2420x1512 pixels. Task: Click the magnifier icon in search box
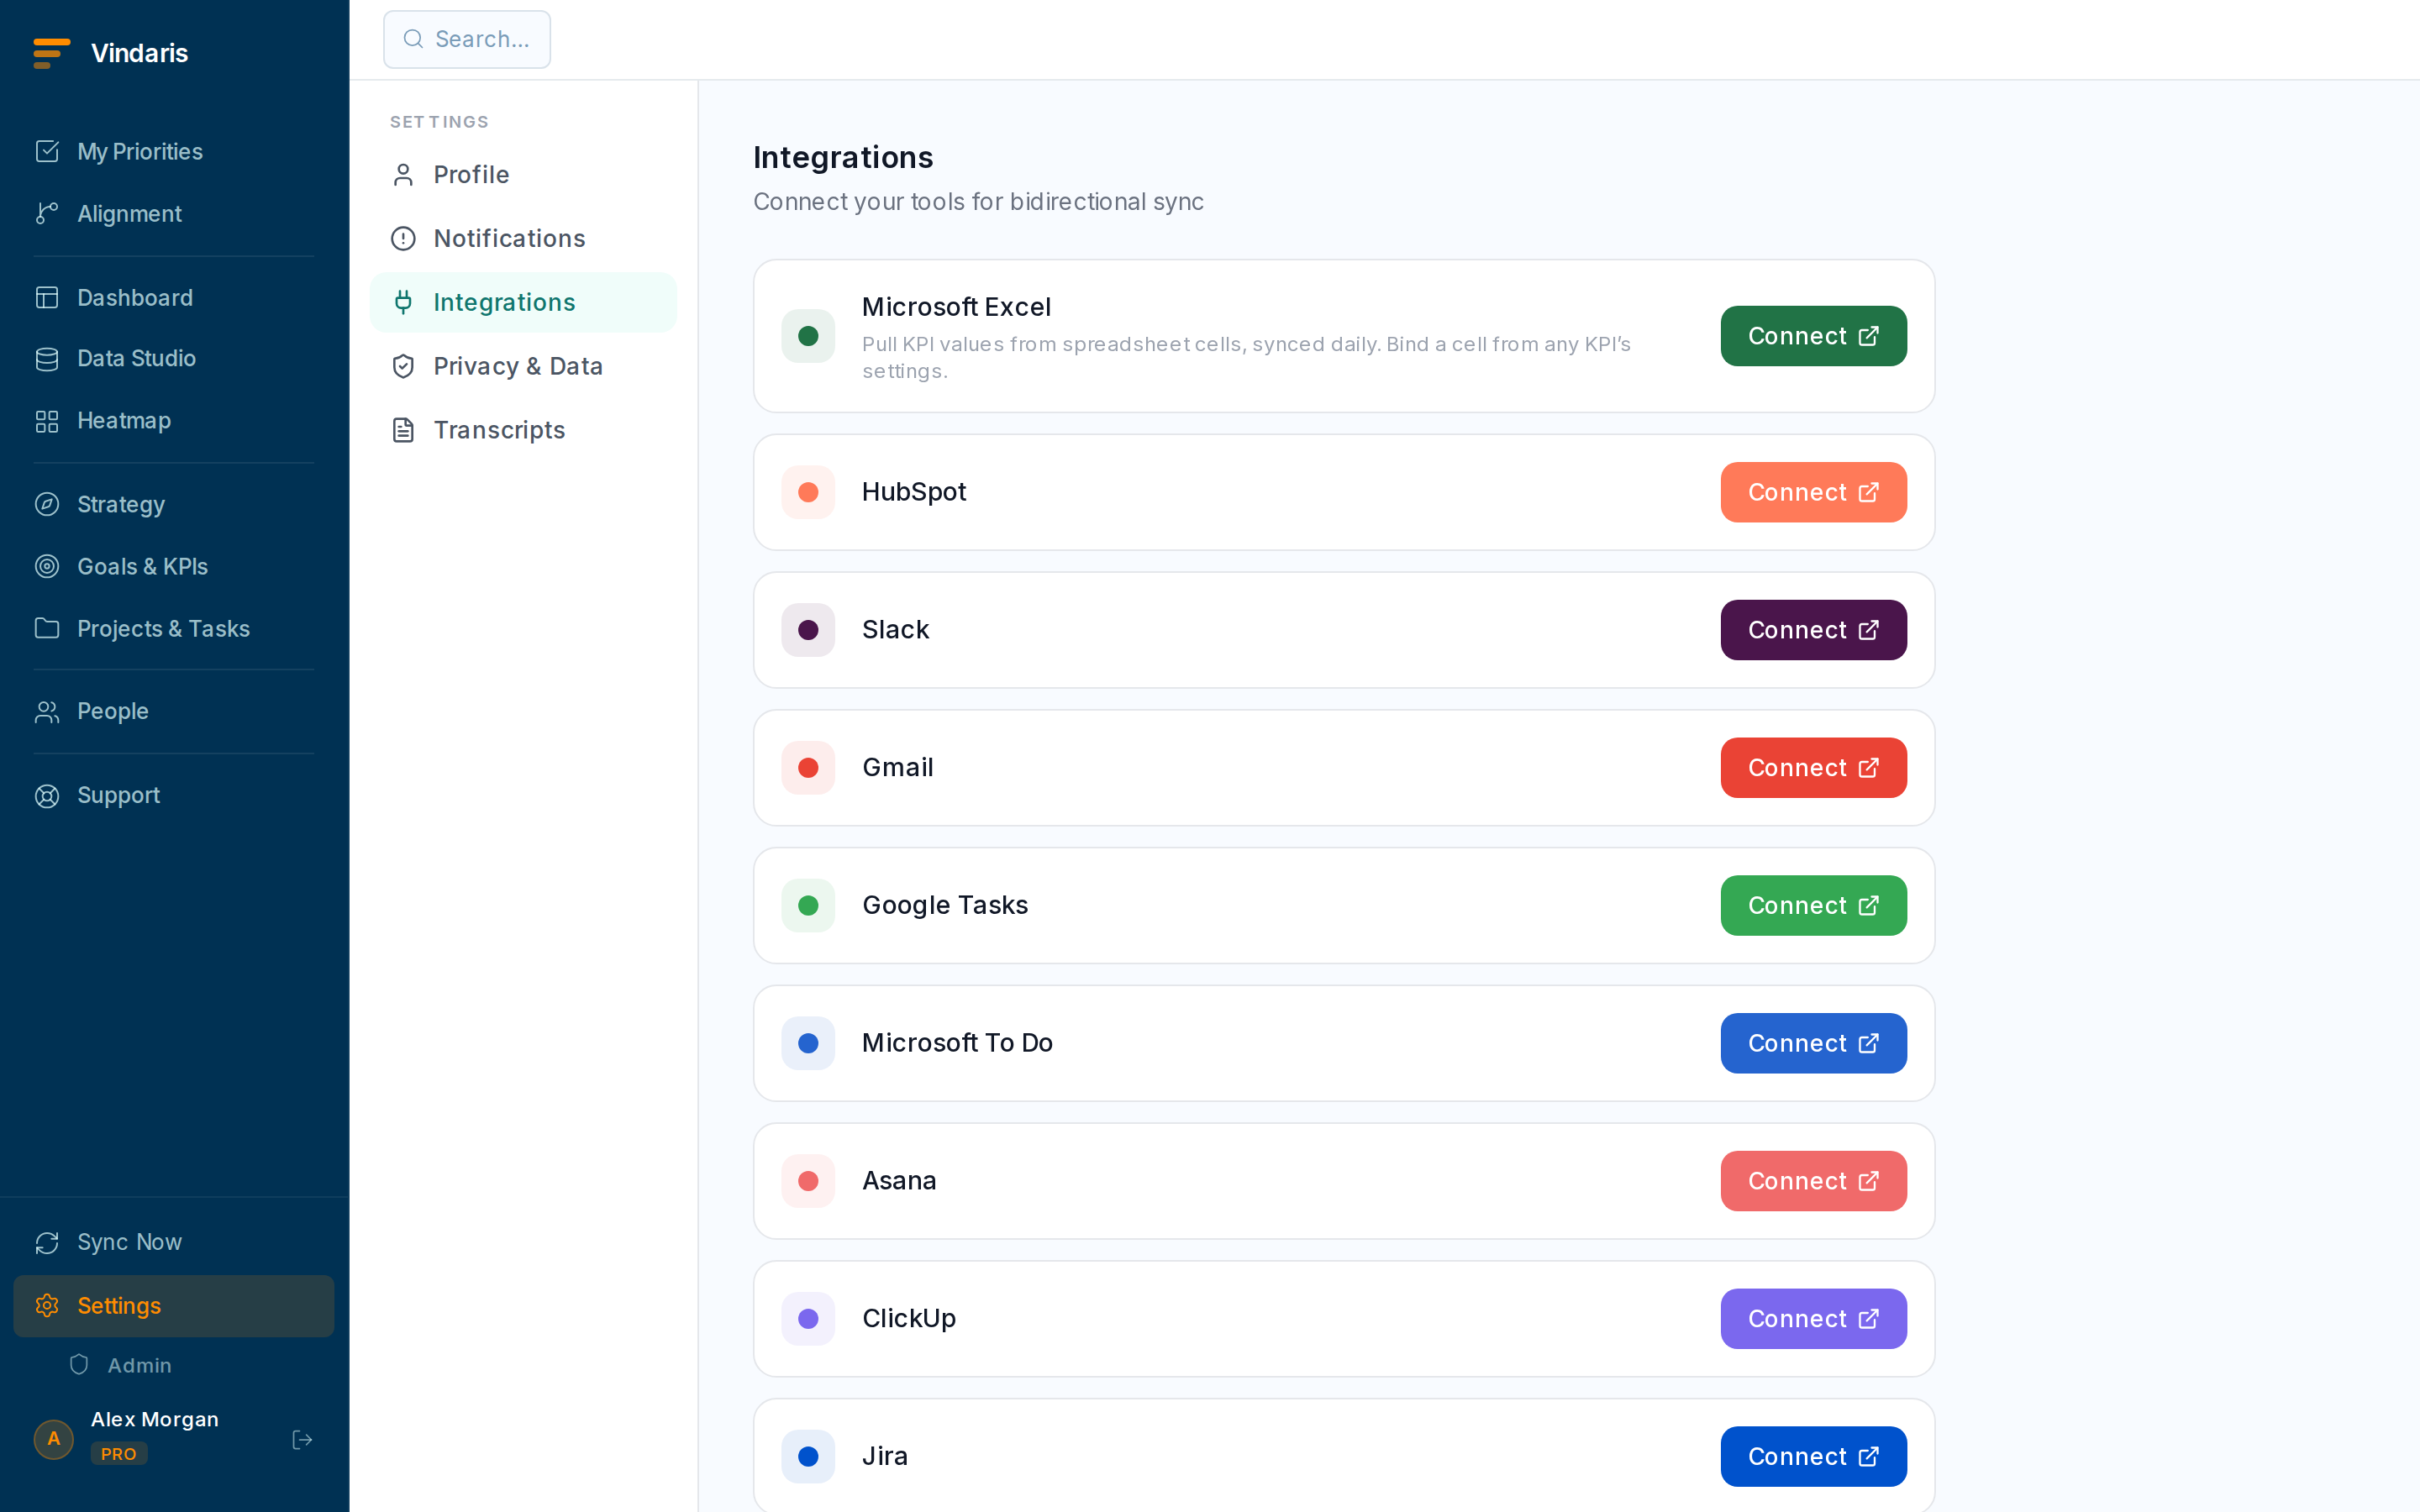point(412,39)
